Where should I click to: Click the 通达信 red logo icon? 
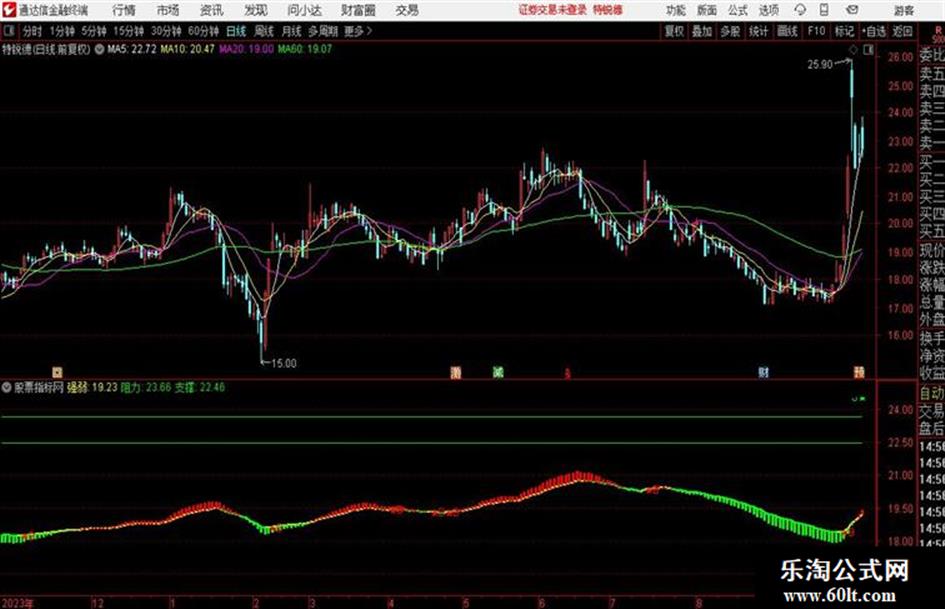9,10
